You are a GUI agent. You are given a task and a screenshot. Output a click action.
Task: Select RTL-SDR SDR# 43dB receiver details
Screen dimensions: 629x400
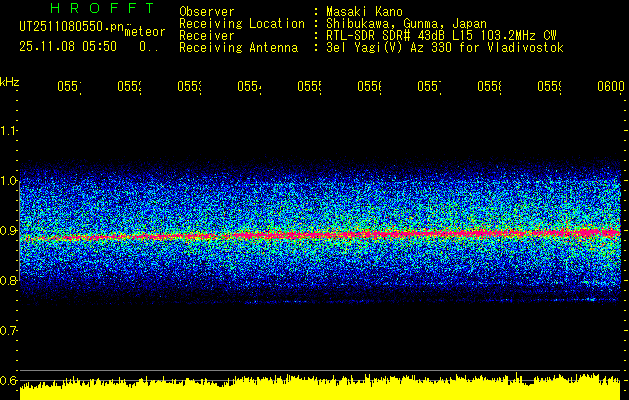(441, 36)
